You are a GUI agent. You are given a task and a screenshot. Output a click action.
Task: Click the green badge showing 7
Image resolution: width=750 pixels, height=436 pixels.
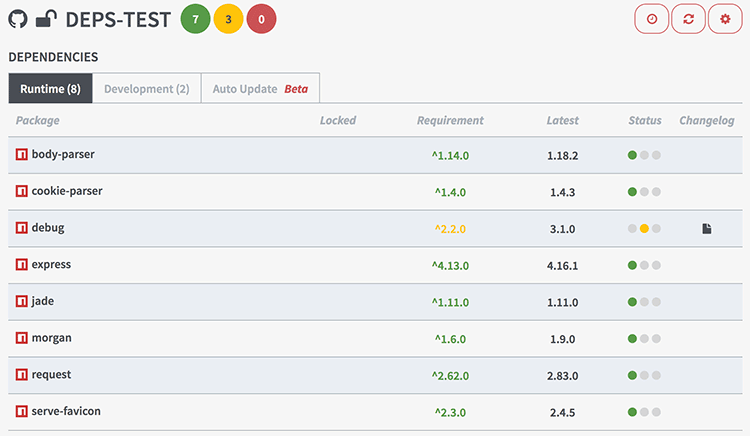[195, 19]
